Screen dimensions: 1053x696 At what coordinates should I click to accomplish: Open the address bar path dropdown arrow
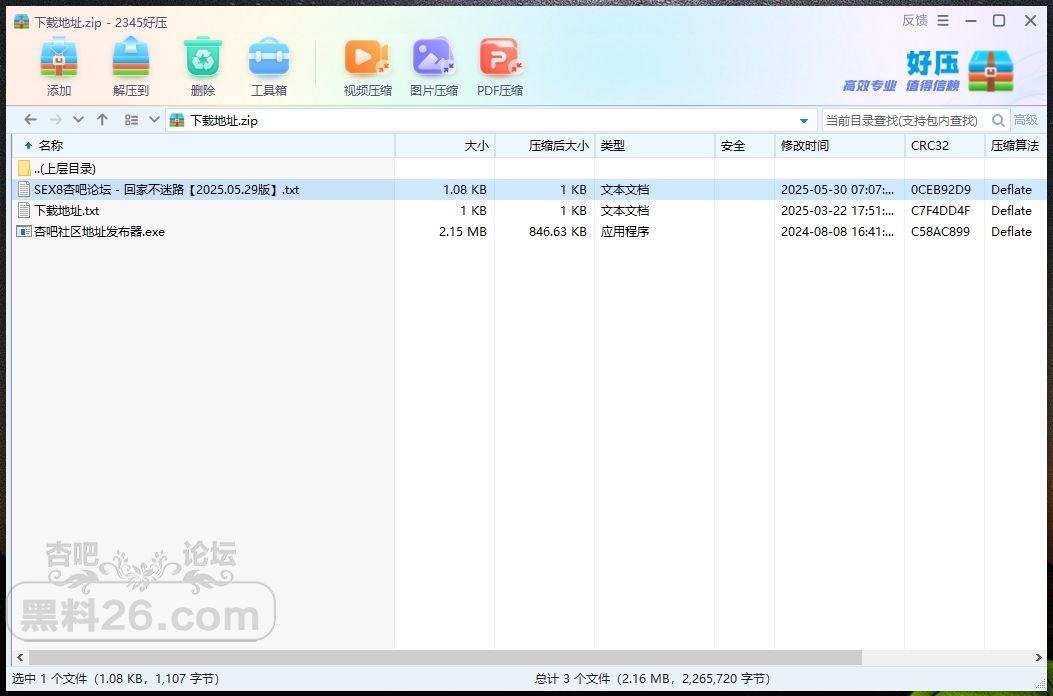[804, 121]
